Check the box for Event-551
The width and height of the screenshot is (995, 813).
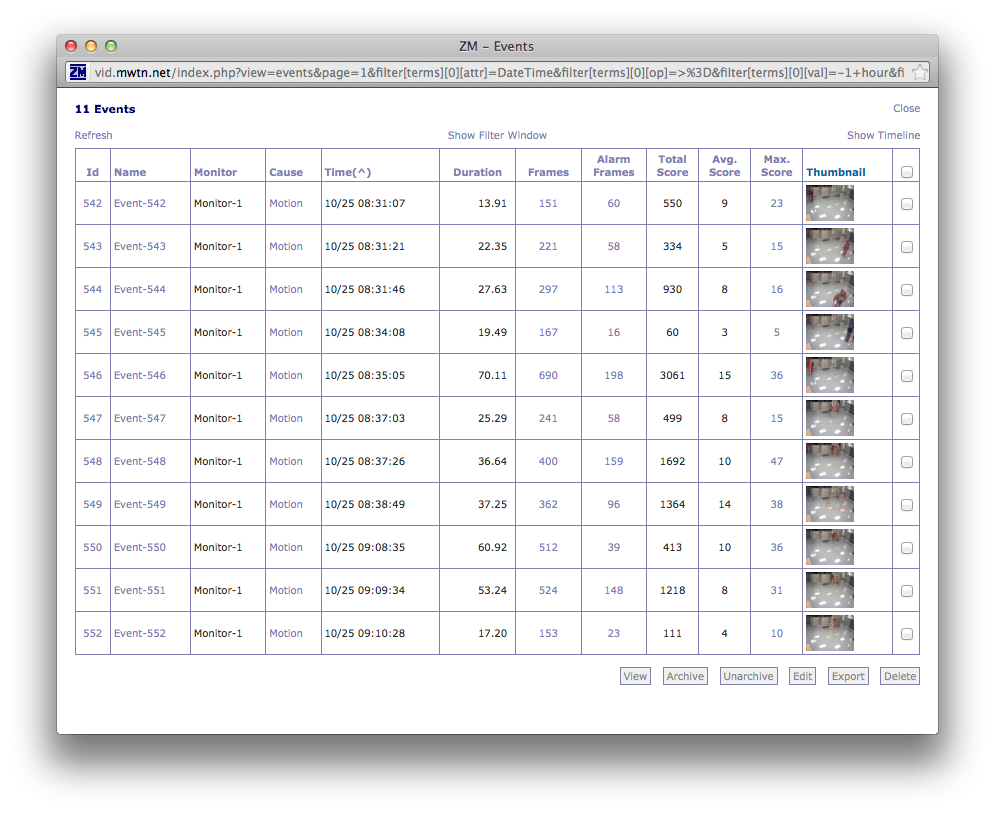pyautogui.click(x=907, y=591)
